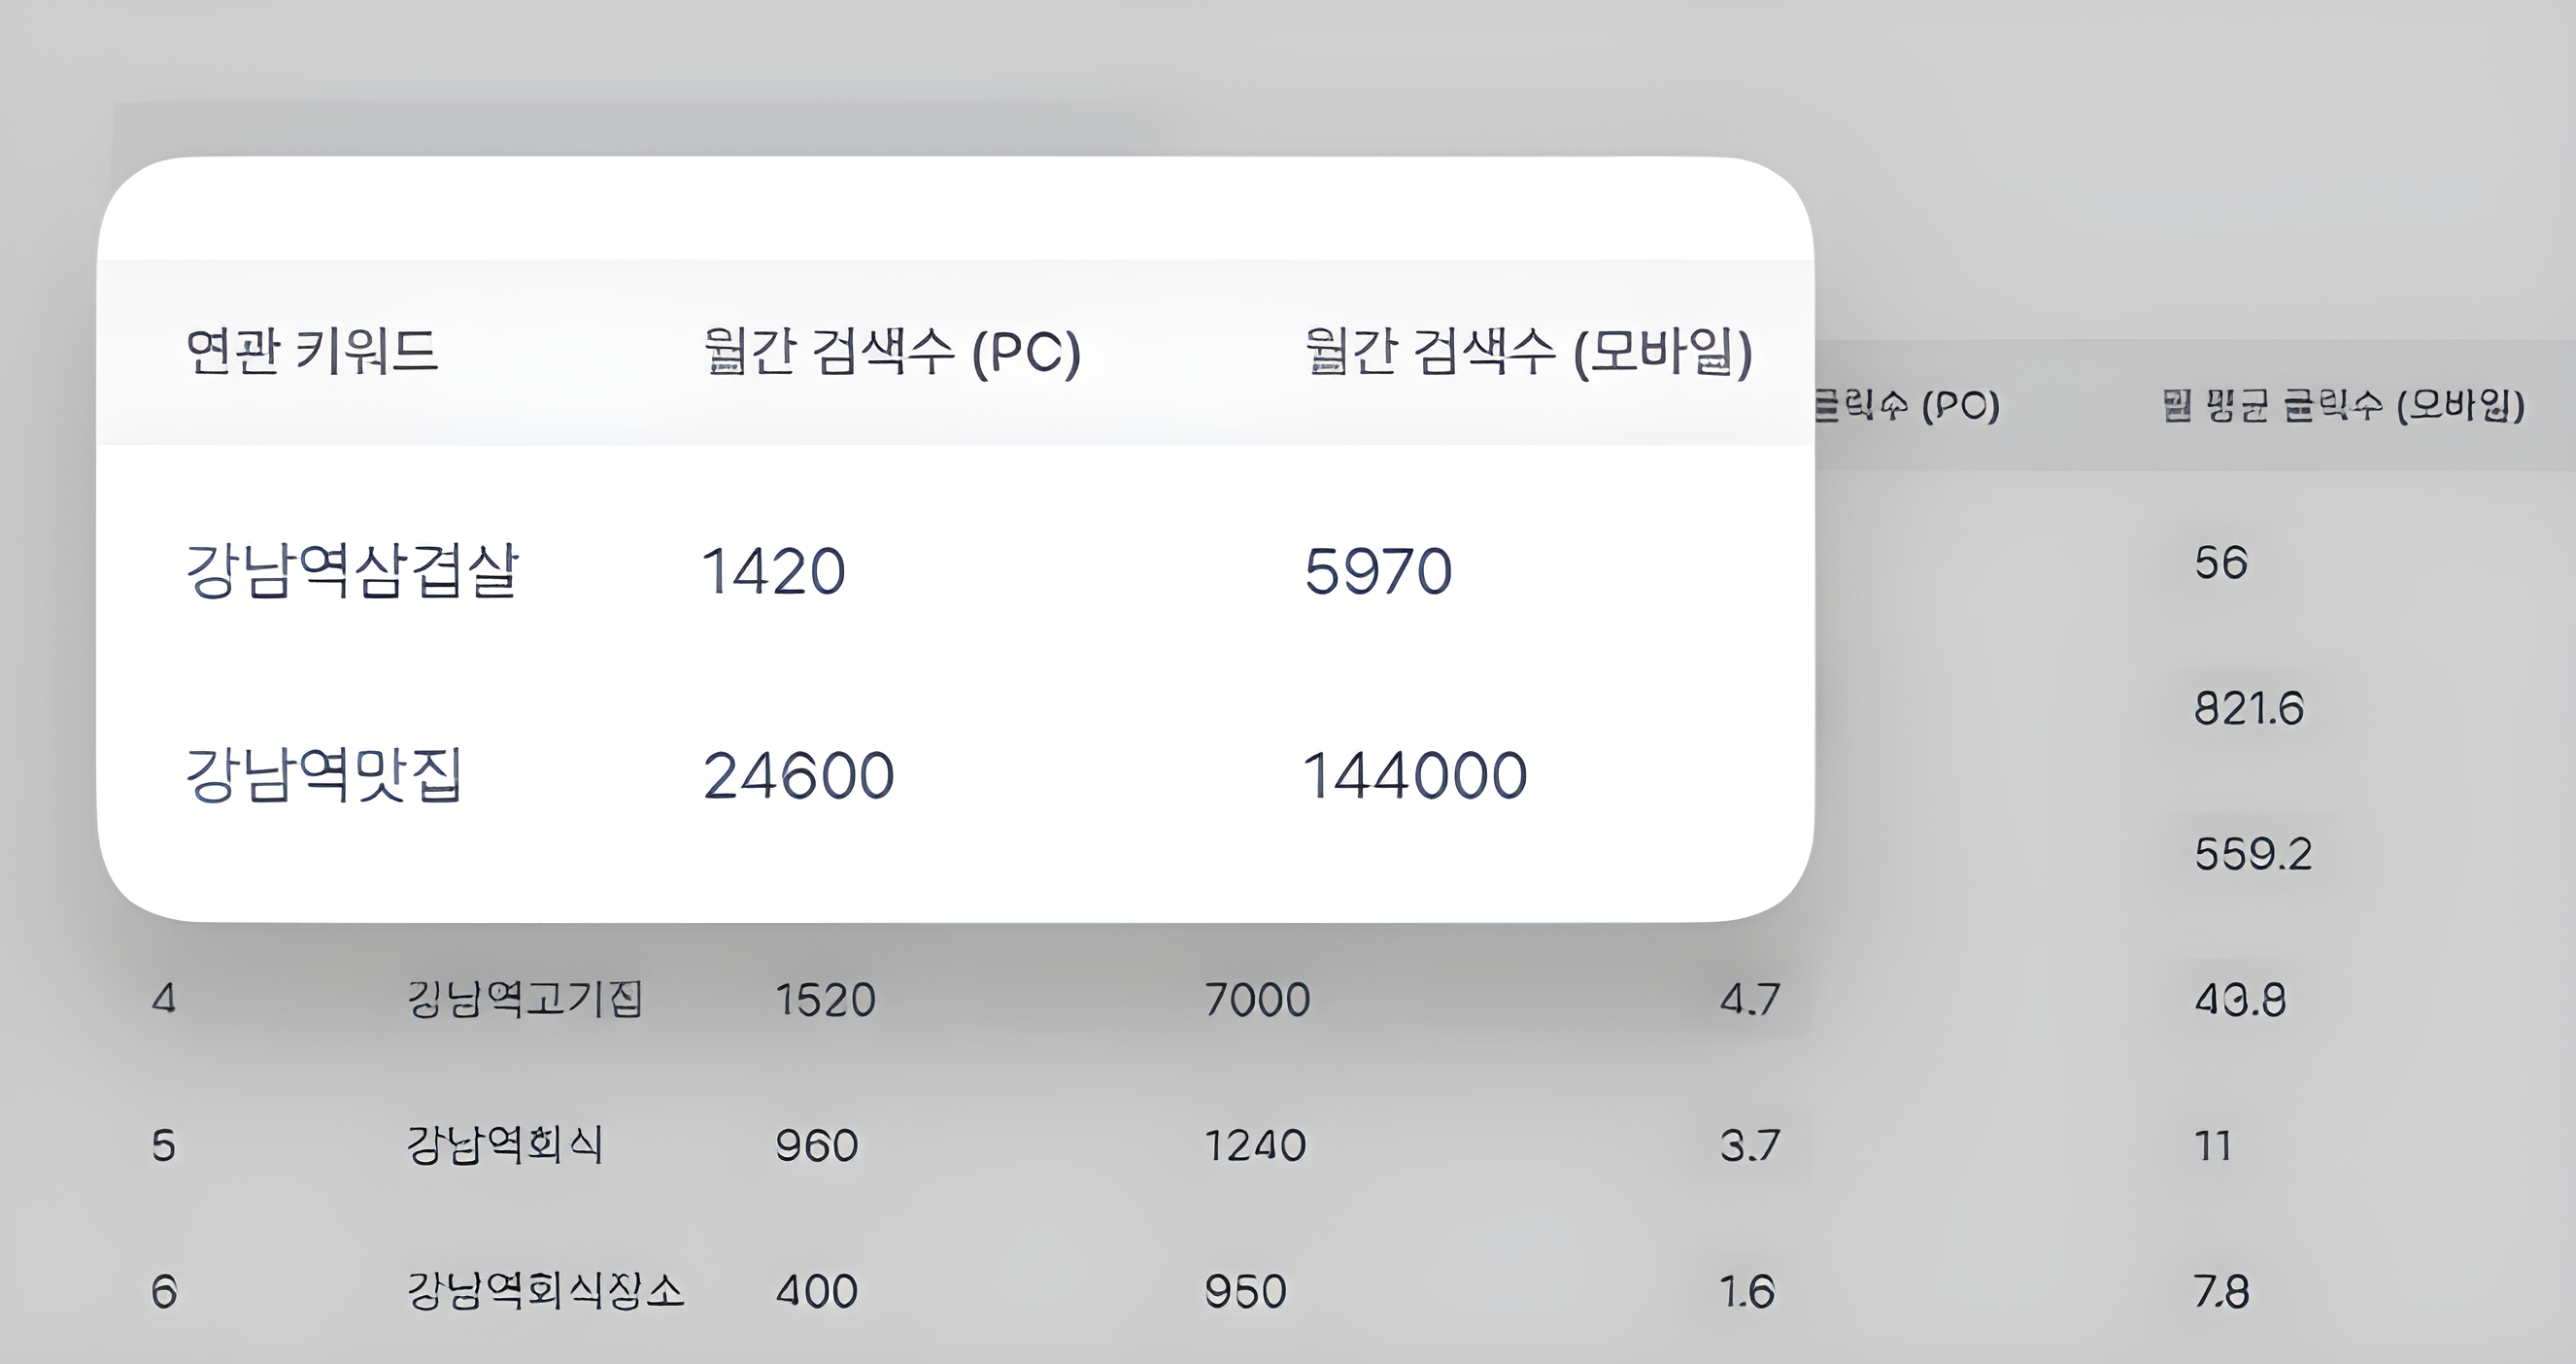Sort by 월간 검색수 (모바일) header
2576x1364 pixels.
click(x=1528, y=352)
